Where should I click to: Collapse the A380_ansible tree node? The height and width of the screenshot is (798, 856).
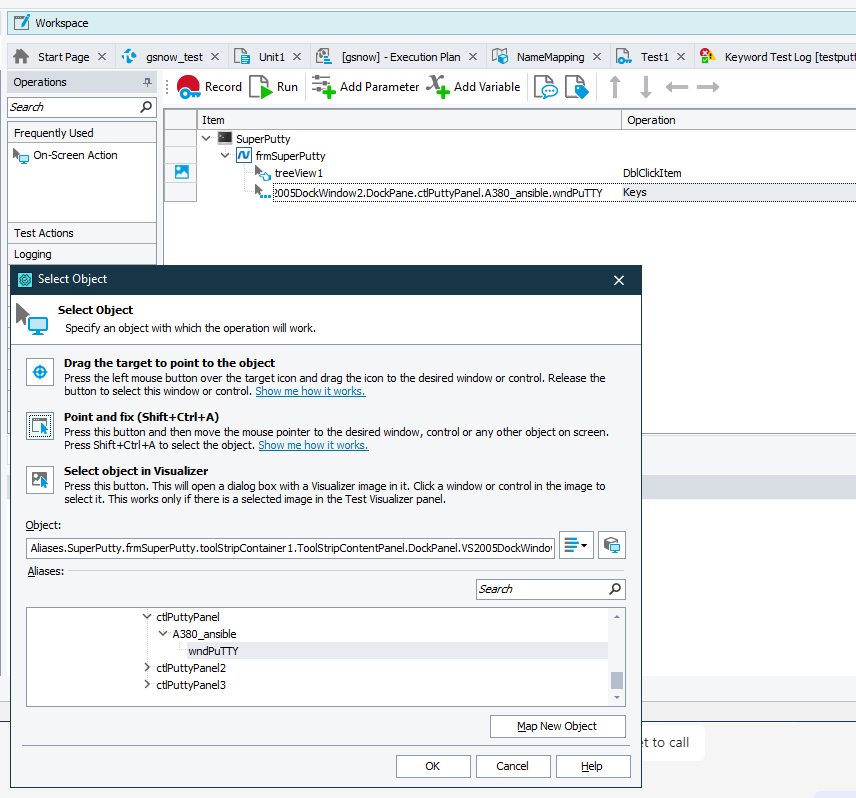(164, 634)
